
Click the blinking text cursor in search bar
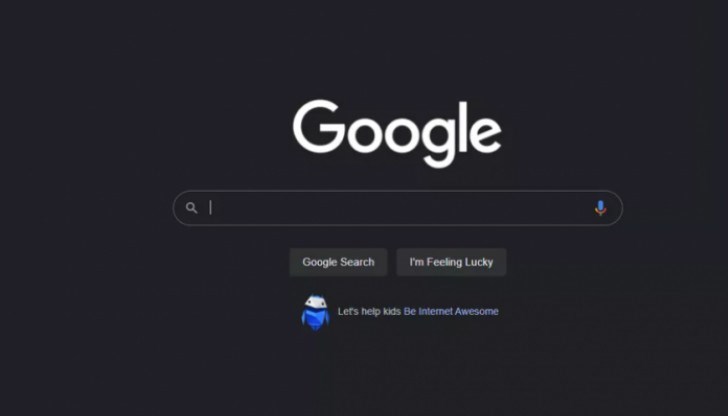pyautogui.click(x=210, y=208)
